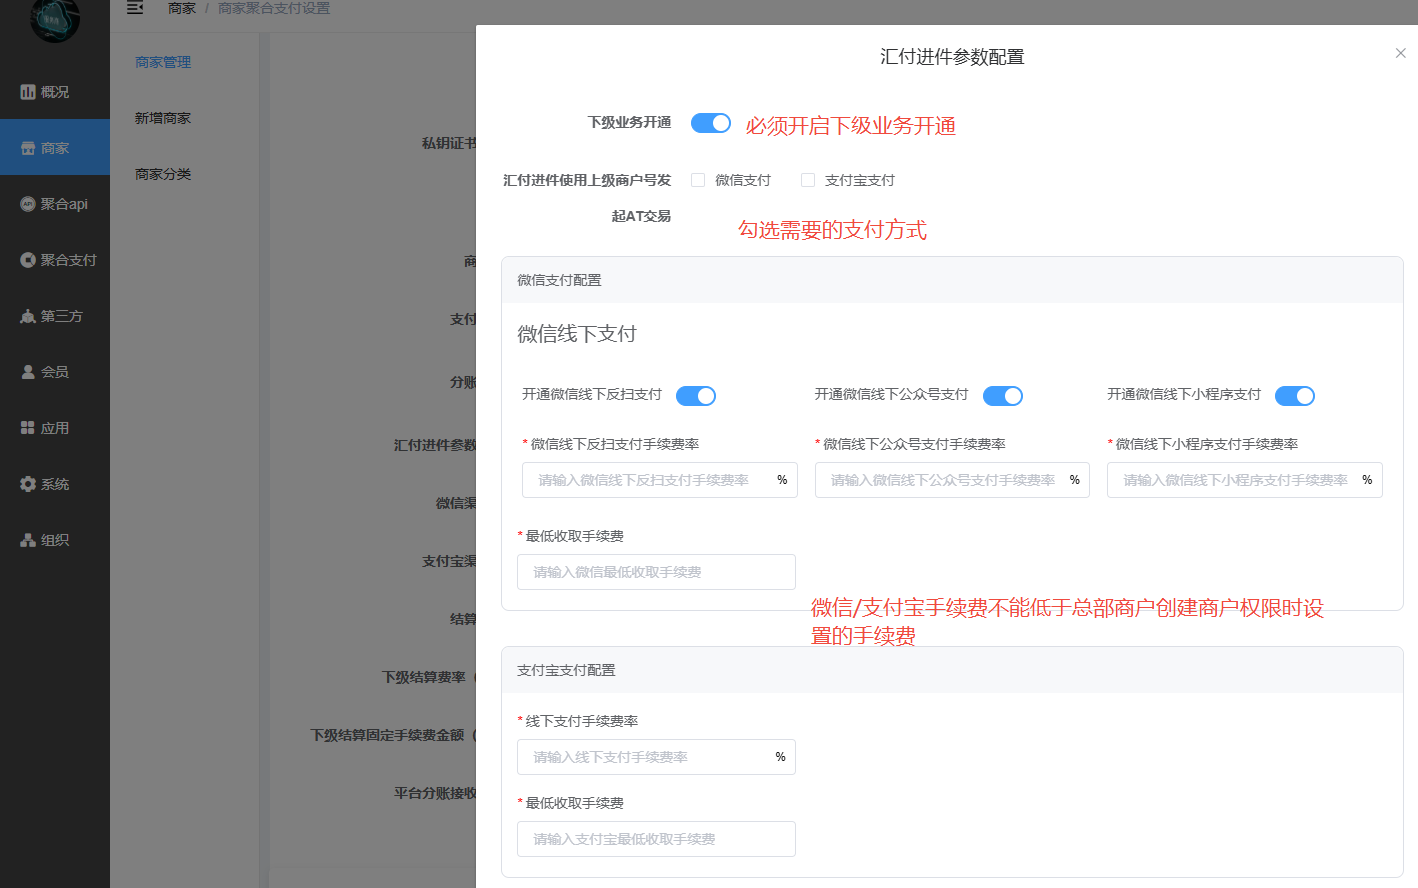Image resolution: width=1418 pixels, height=888 pixels.
Task: Open 系统 settings gear icon
Action: pos(28,484)
